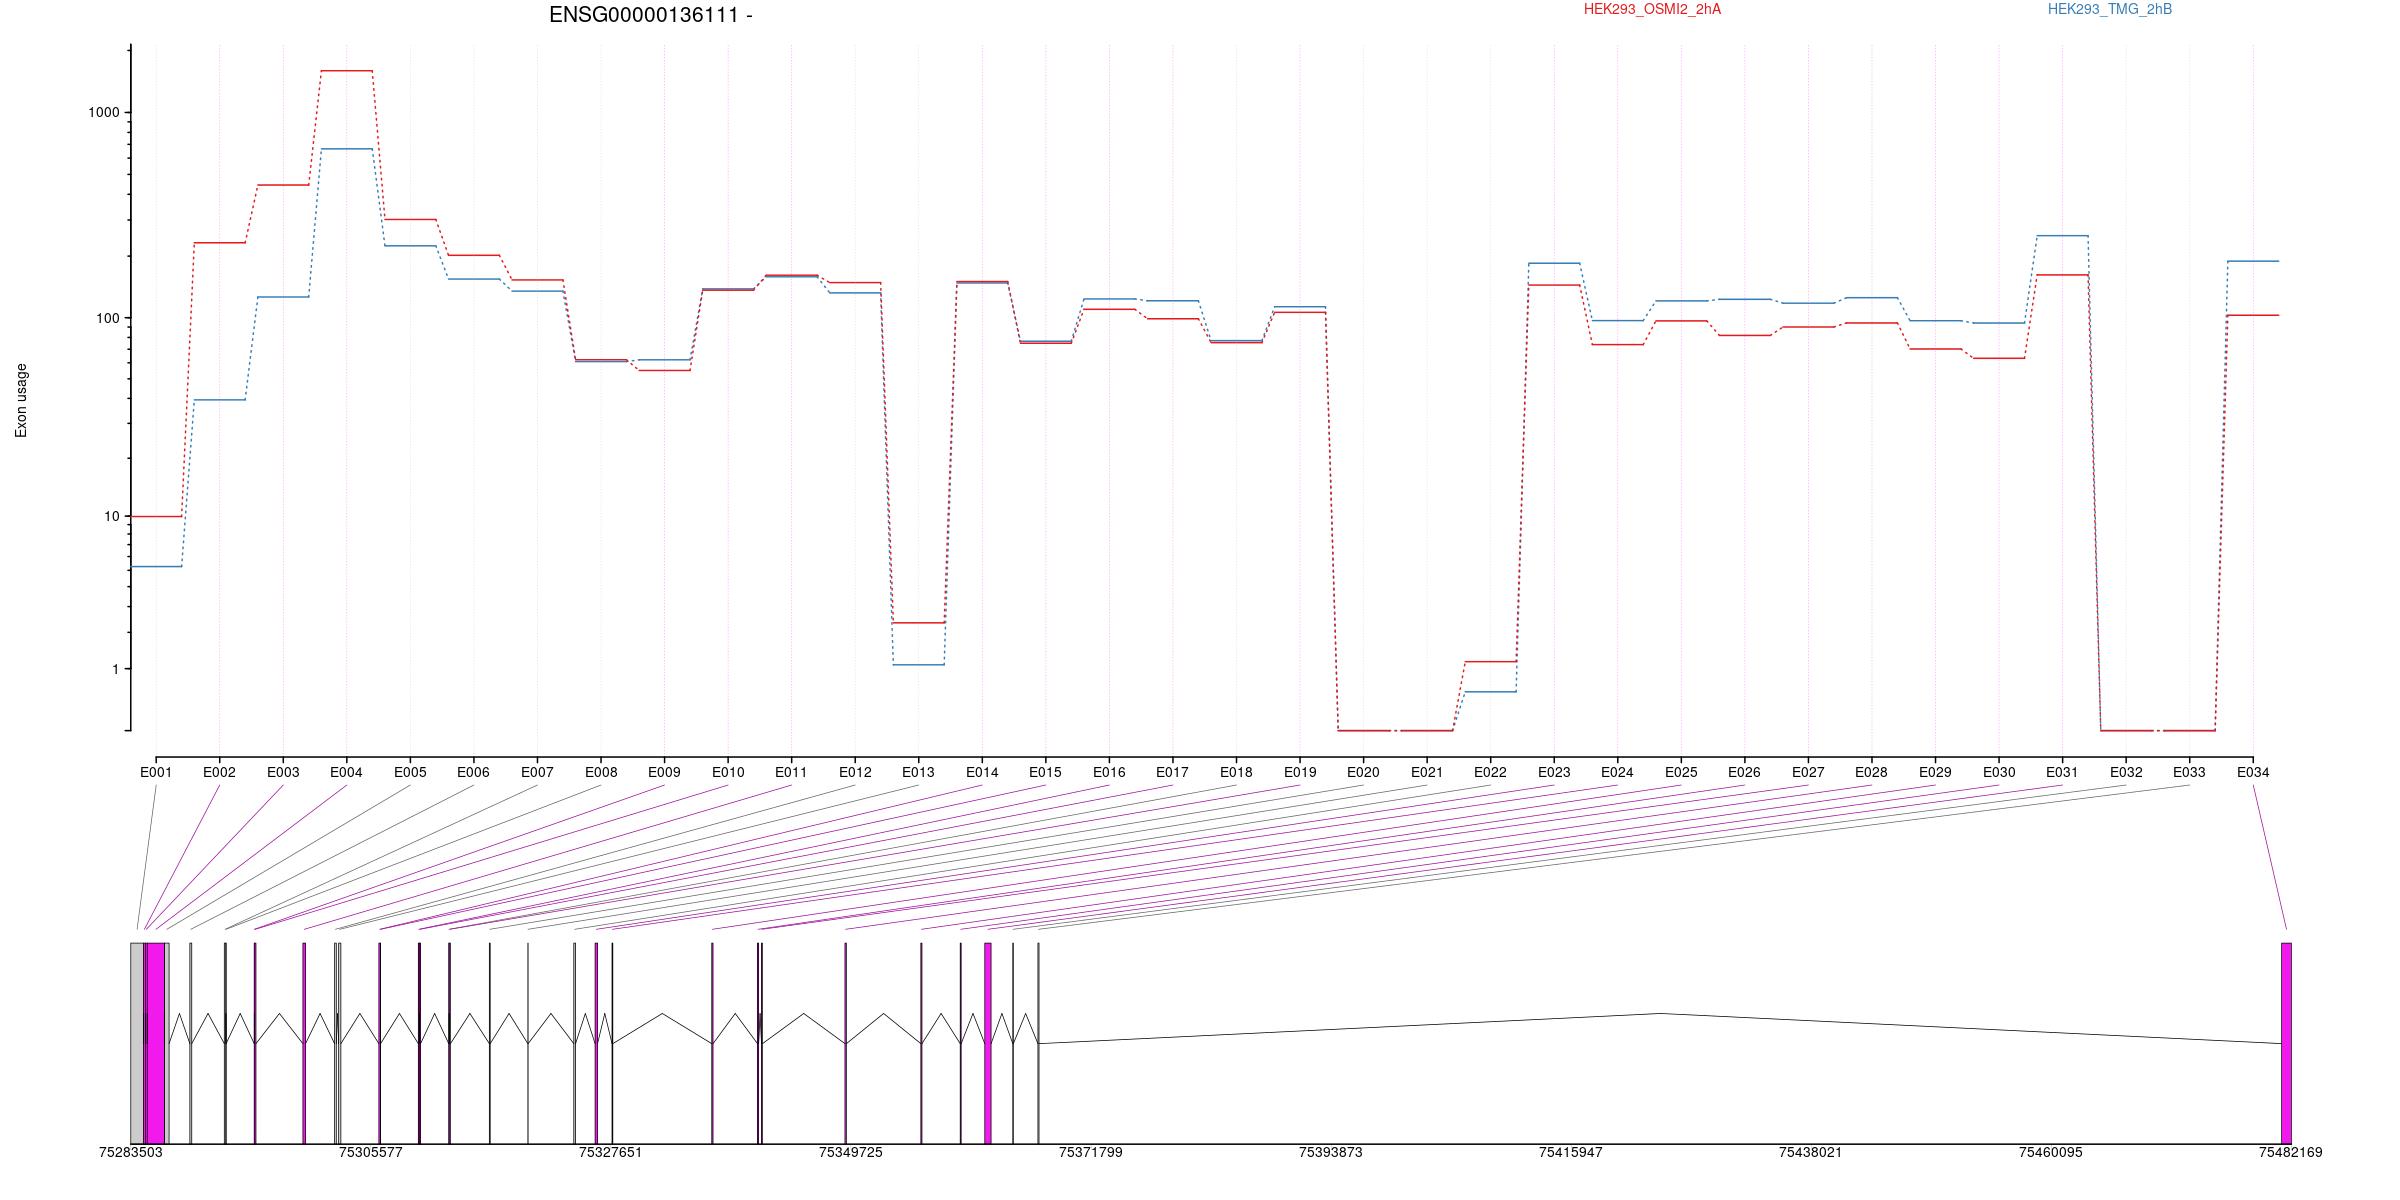2400x1200 pixels.
Task: Click exon label E020
Action: coord(1363,772)
